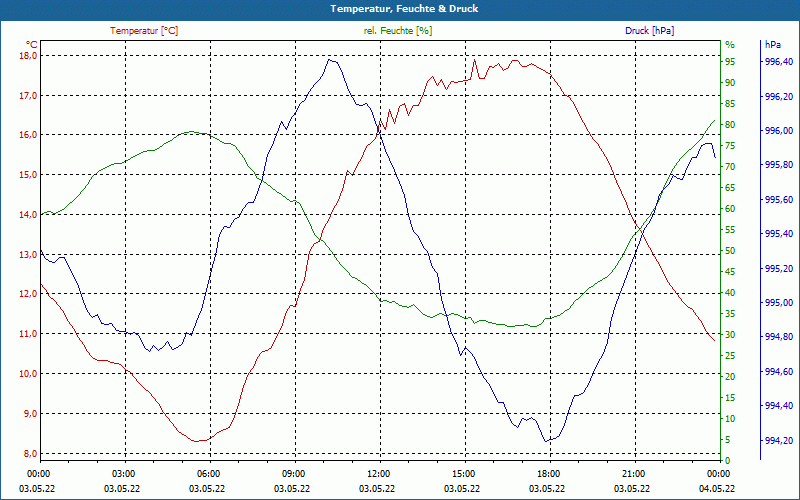This screenshot has width=800, height=500.
Task: Click the '8,0' temperature axis value
Action: [x=30, y=453]
